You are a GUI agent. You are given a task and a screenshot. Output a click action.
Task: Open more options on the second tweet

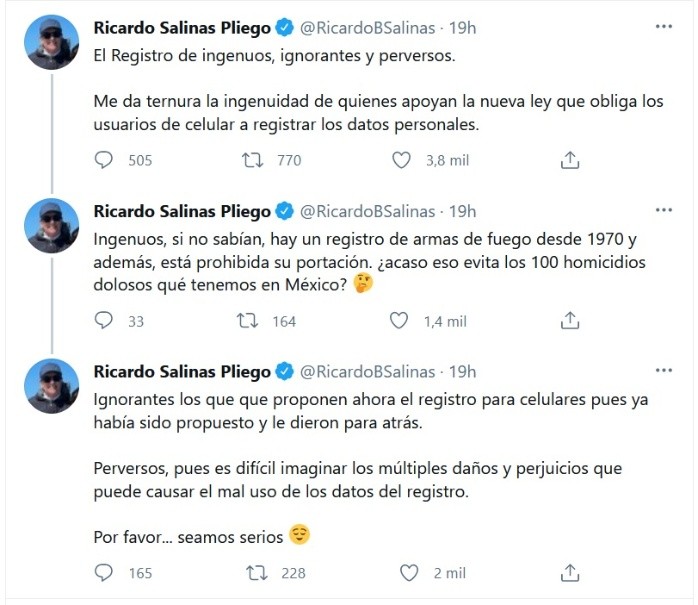click(x=664, y=210)
